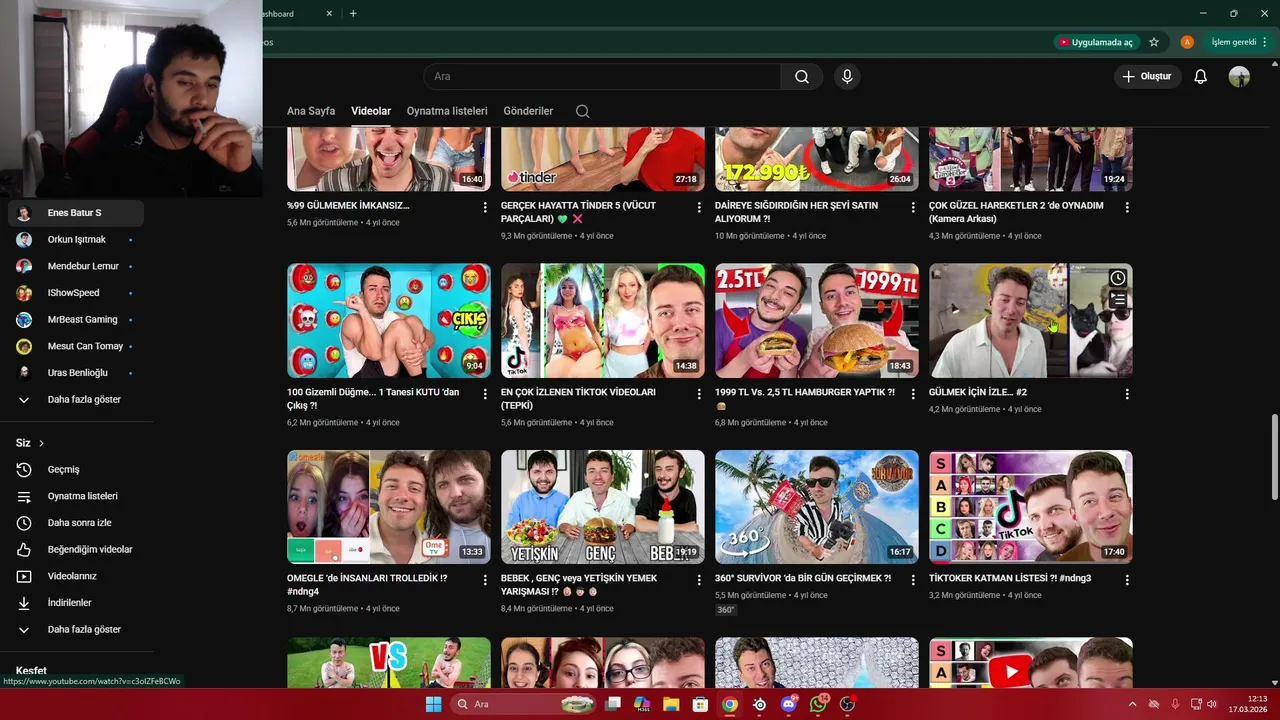This screenshot has height=720, width=1280.
Task: Open OBS Studio from taskbar
Action: coord(848,704)
